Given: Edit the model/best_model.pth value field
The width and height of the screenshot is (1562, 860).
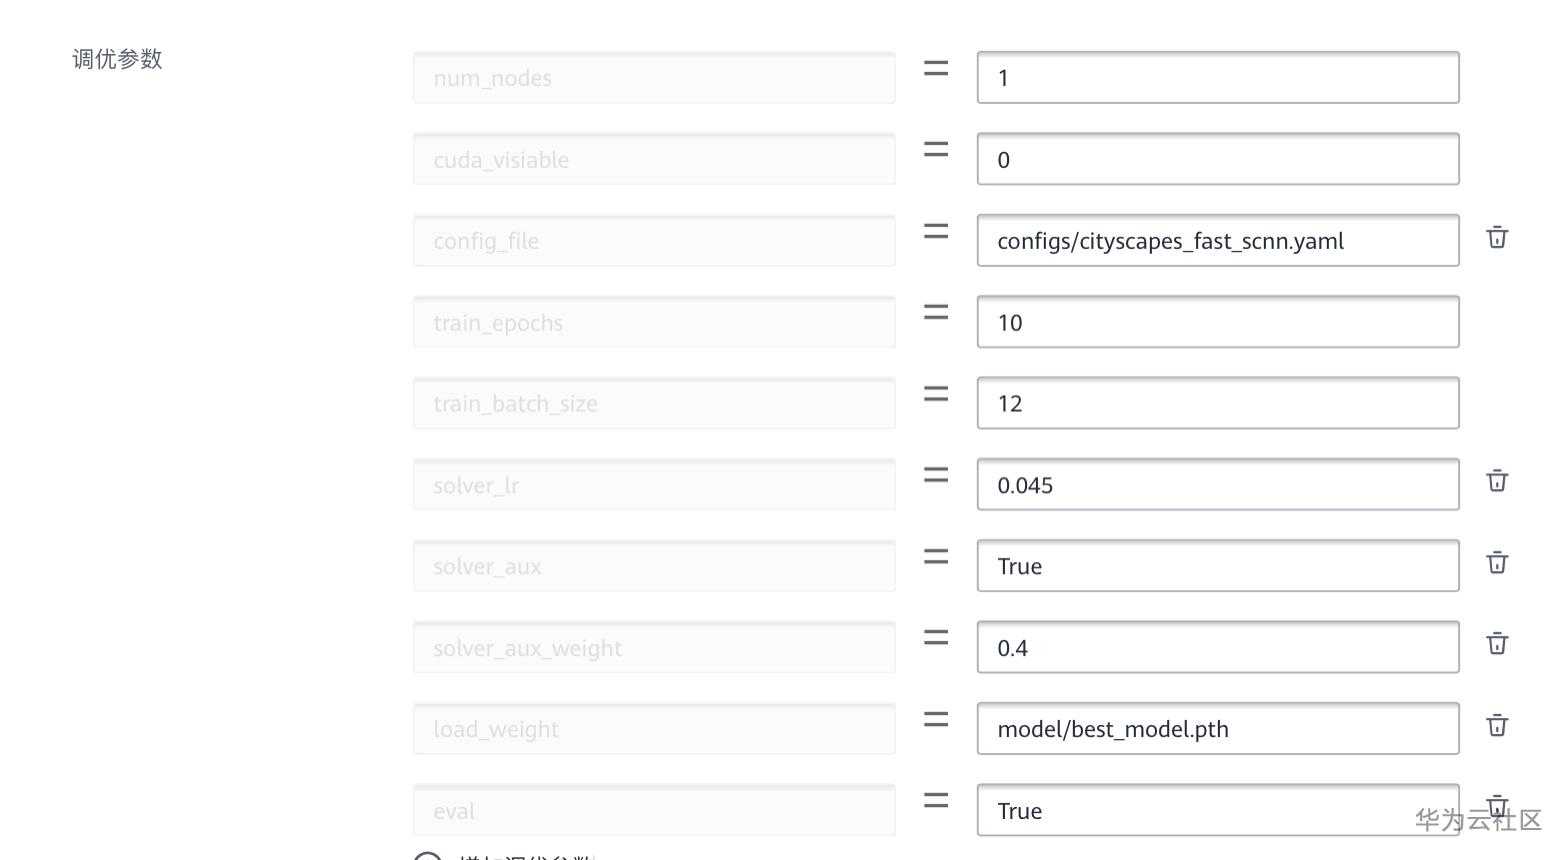Looking at the screenshot, I should (x=1217, y=729).
